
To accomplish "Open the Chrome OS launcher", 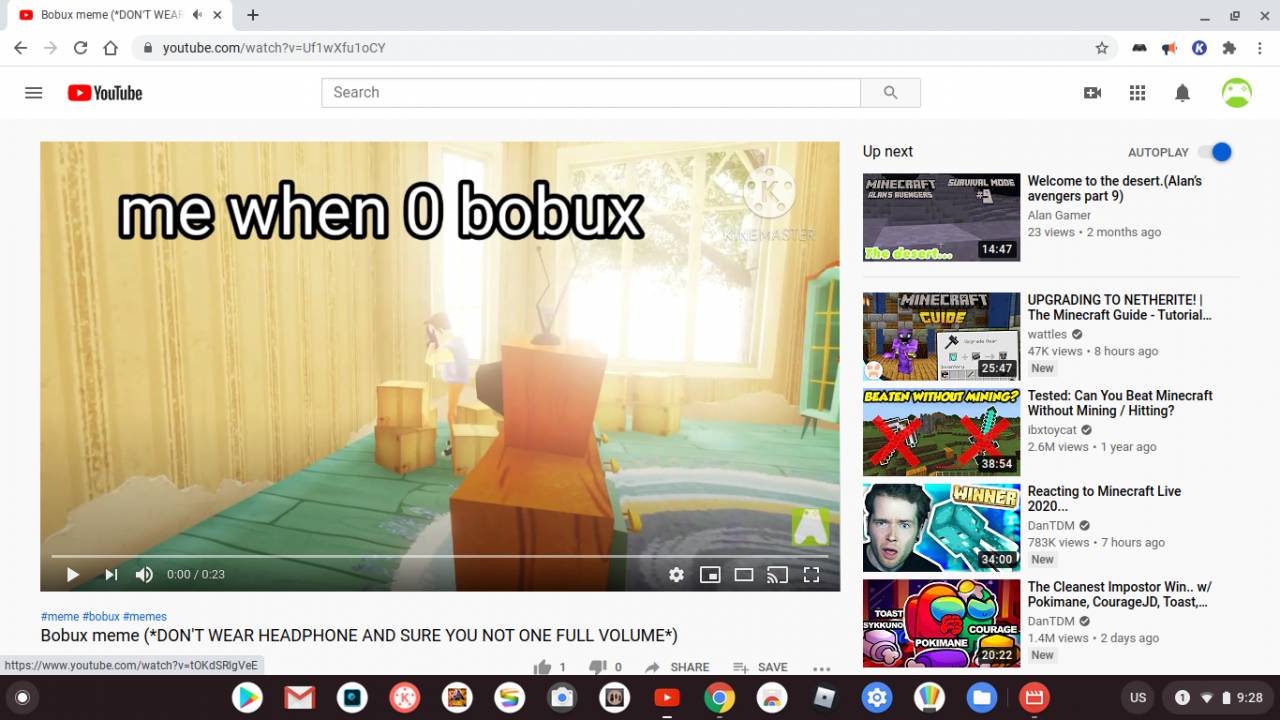I will pos(22,697).
